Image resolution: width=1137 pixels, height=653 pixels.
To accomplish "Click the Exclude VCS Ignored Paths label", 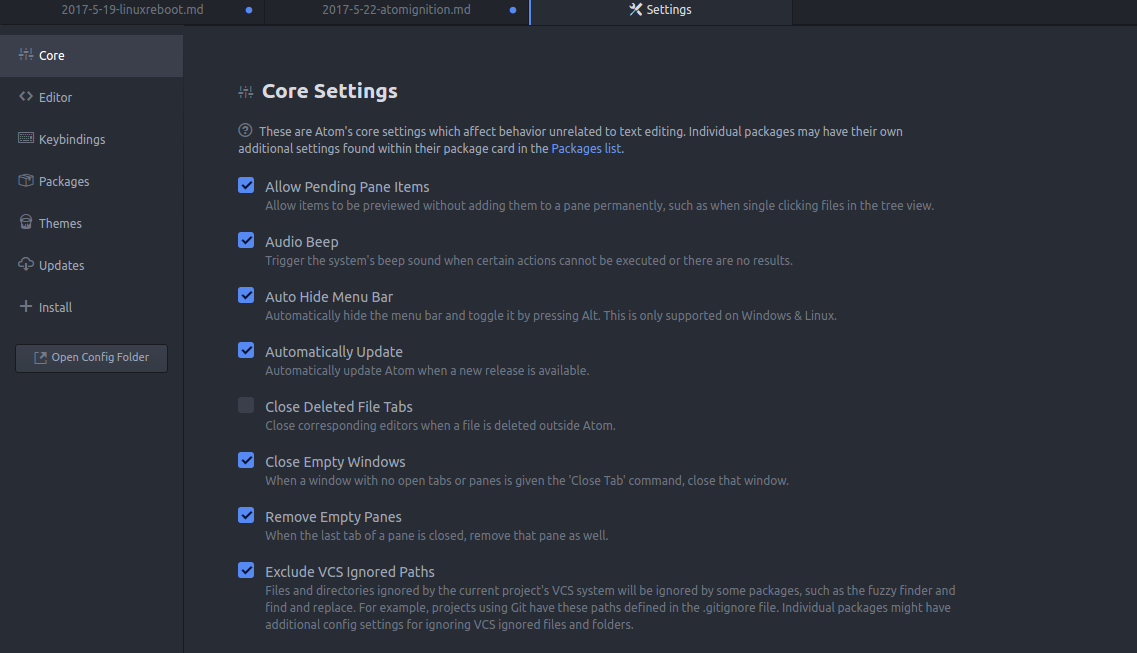I will (x=350, y=573).
